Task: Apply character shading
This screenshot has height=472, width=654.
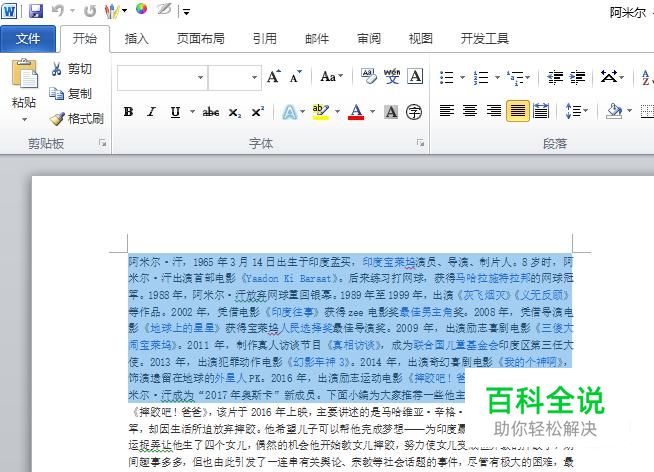Action: pyautogui.click(x=391, y=112)
